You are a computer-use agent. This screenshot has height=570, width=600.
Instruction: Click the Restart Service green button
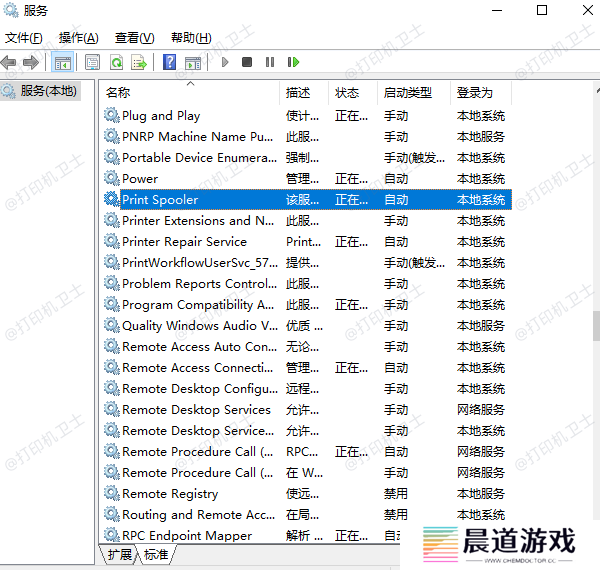tap(293, 62)
